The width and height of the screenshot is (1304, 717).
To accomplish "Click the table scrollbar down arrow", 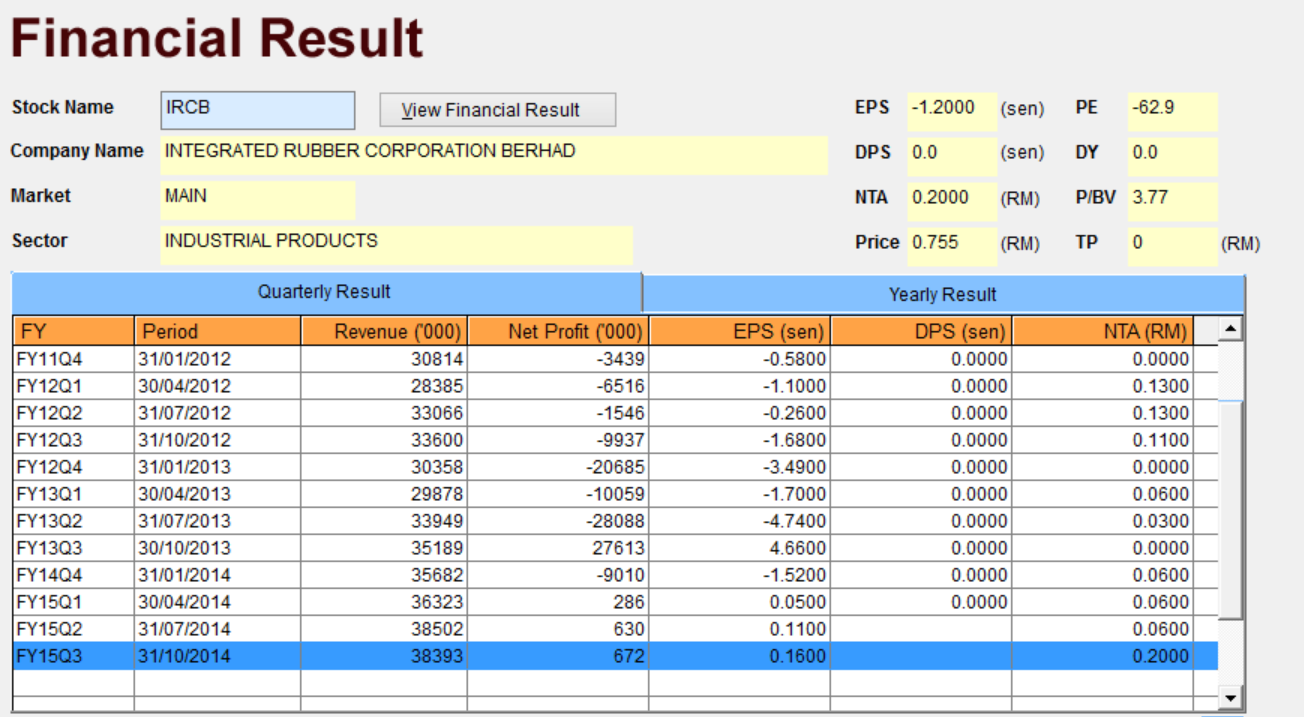I will (x=1231, y=699).
